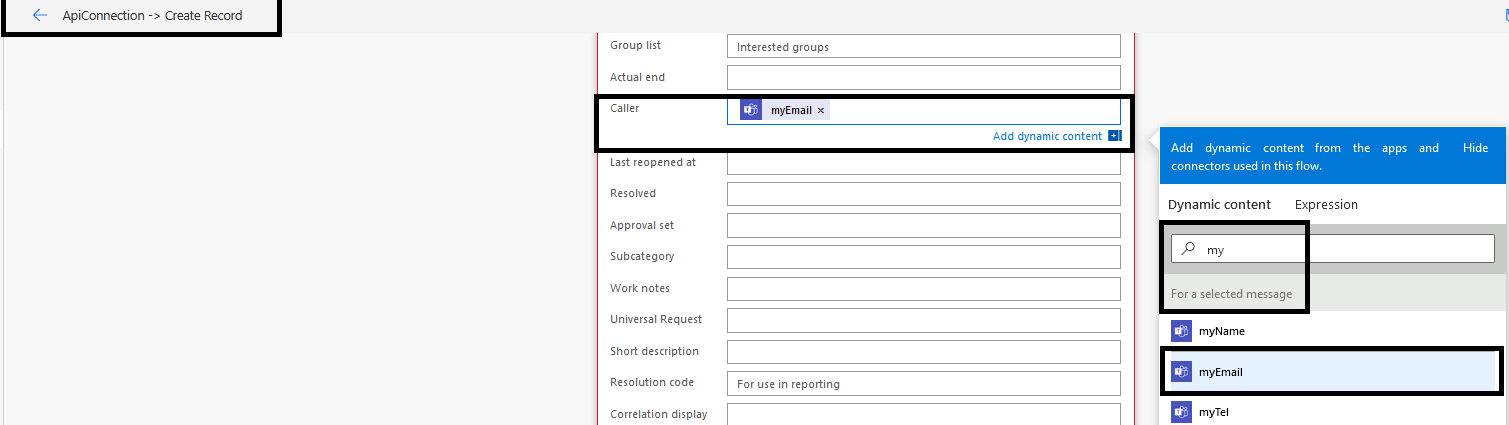
Task: Hide the dynamic content panel
Action: pyautogui.click(x=1475, y=148)
